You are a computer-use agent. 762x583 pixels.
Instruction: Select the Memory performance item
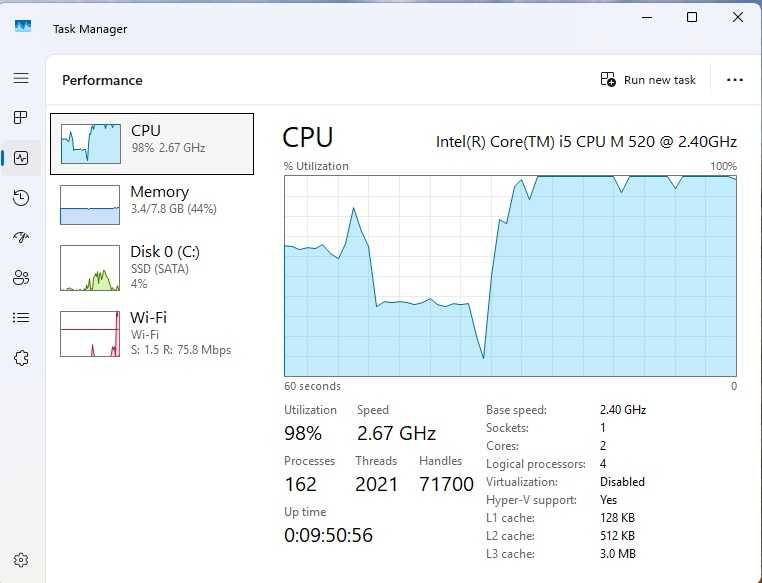pyautogui.click(x=152, y=204)
